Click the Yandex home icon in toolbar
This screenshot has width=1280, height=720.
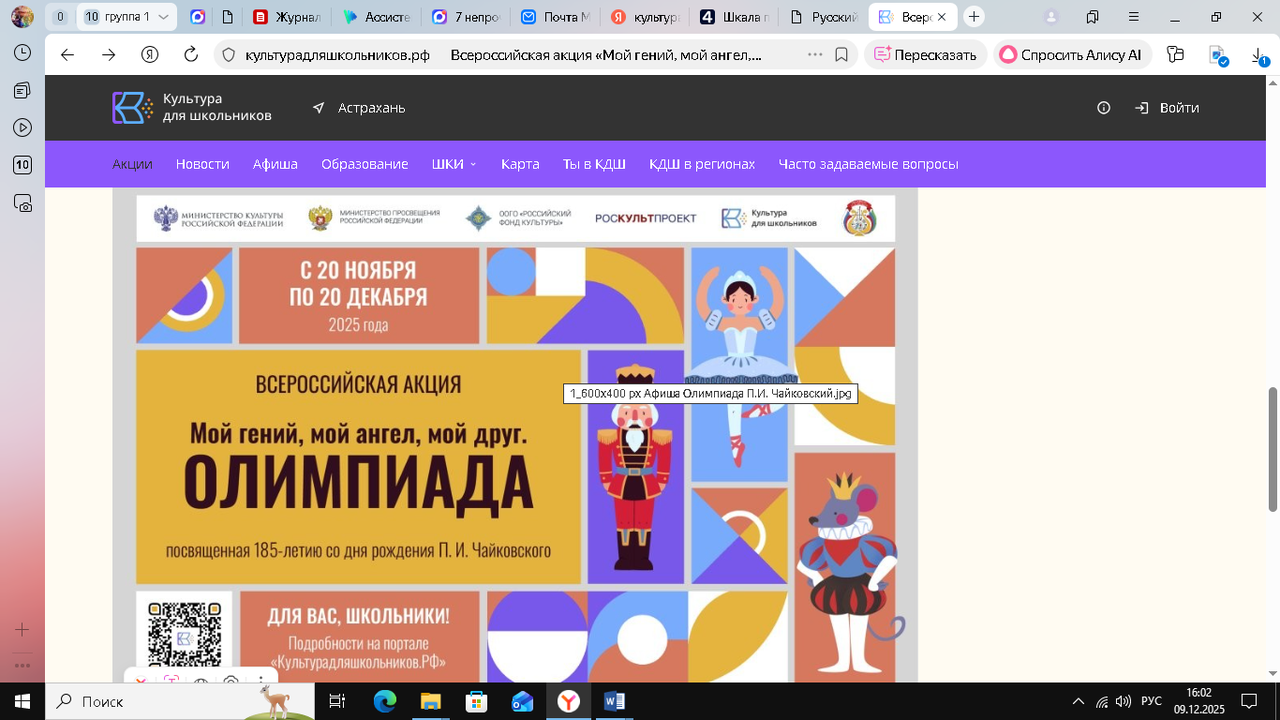click(x=150, y=55)
